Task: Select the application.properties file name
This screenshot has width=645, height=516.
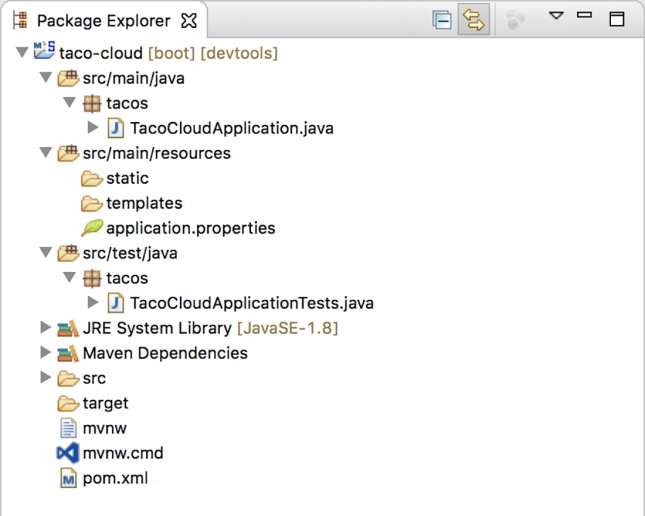Action: [x=191, y=228]
